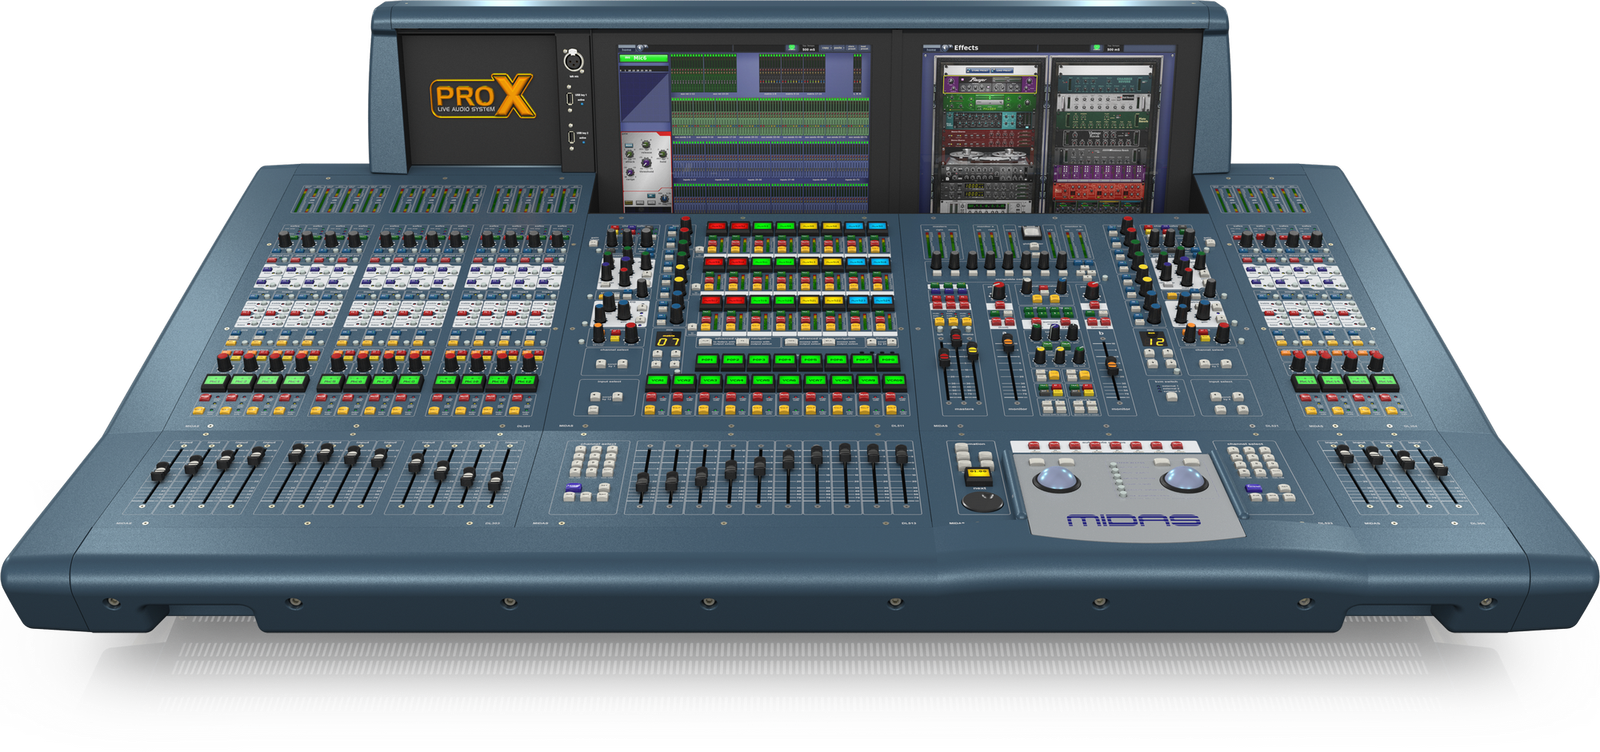Click the upper USB port on screen panel
The image size is (1600, 752).
coord(570,100)
